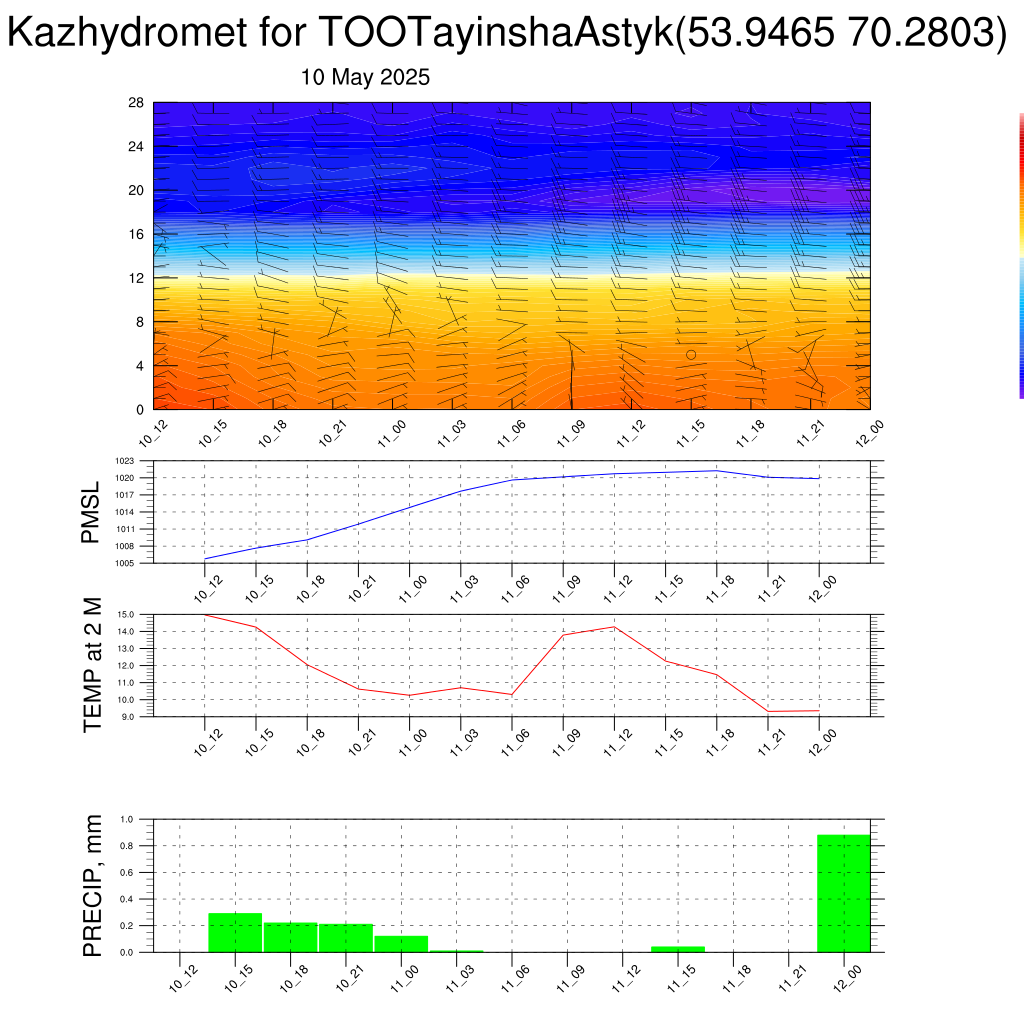Click the date label 10 May 2025

(365, 77)
